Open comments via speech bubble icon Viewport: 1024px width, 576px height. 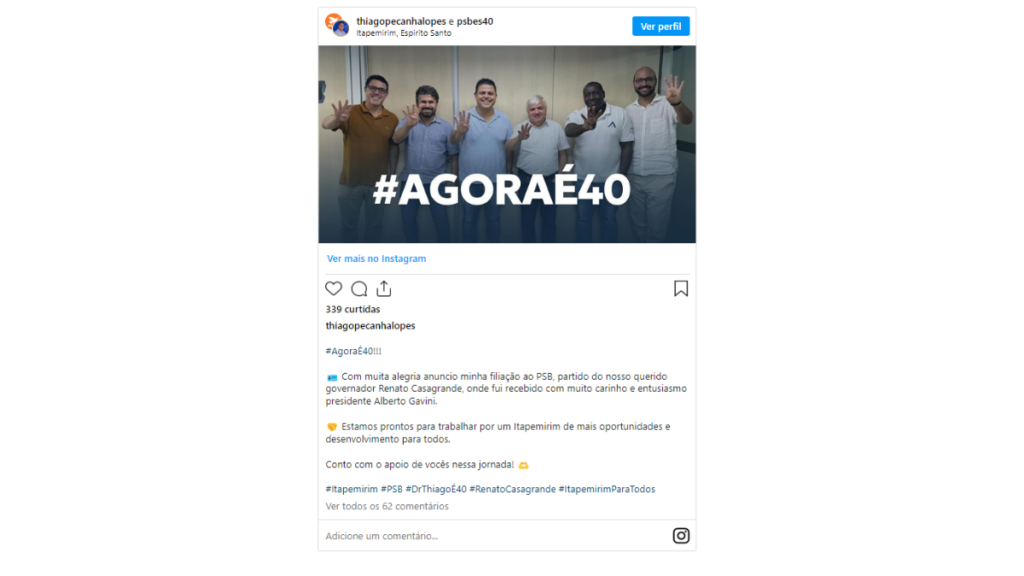359,289
